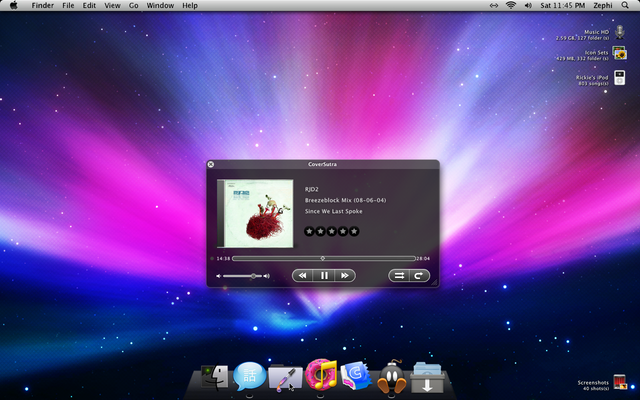Rate the track five stars
Image resolution: width=640 pixels, height=400 pixels.
354,231
